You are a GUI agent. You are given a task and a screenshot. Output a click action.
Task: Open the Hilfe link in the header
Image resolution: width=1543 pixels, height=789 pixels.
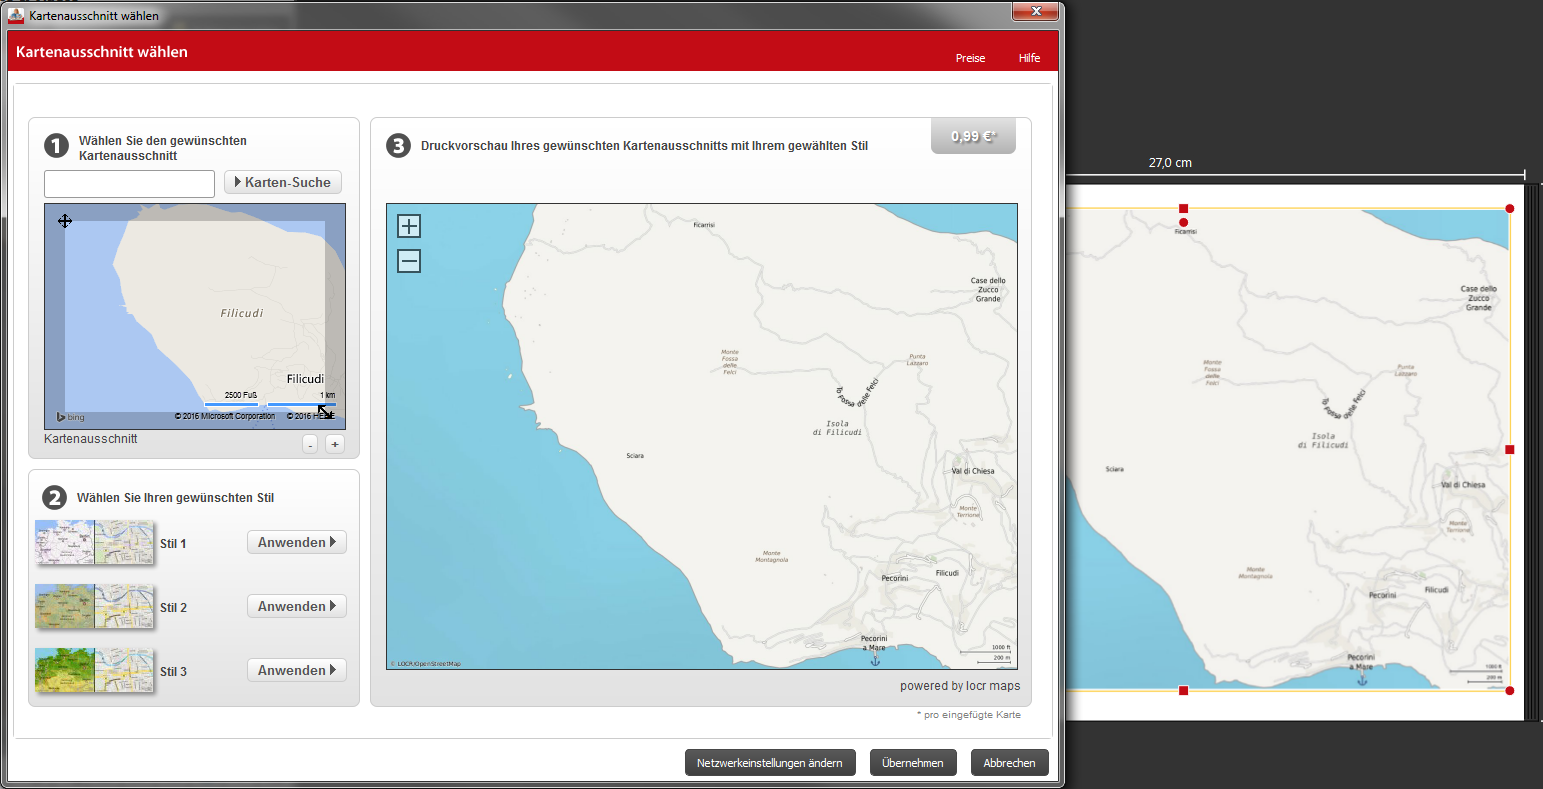click(1029, 58)
